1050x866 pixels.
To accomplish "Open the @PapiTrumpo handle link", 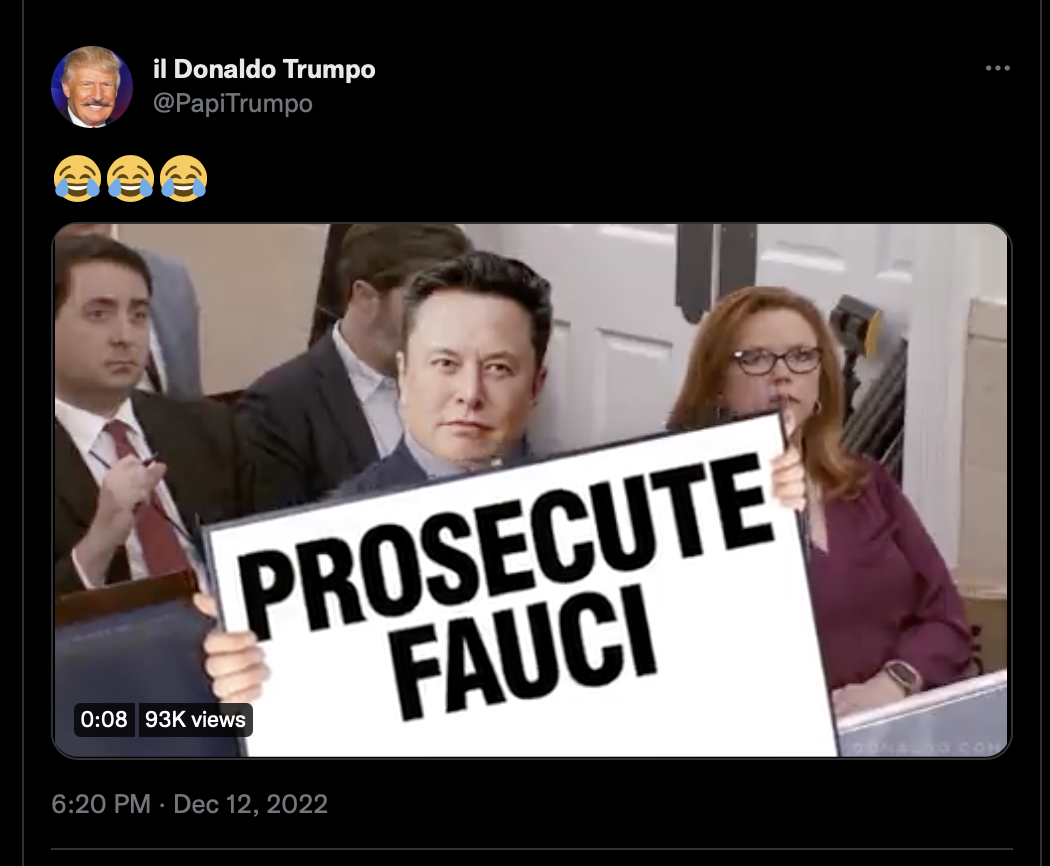I will [x=232, y=103].
